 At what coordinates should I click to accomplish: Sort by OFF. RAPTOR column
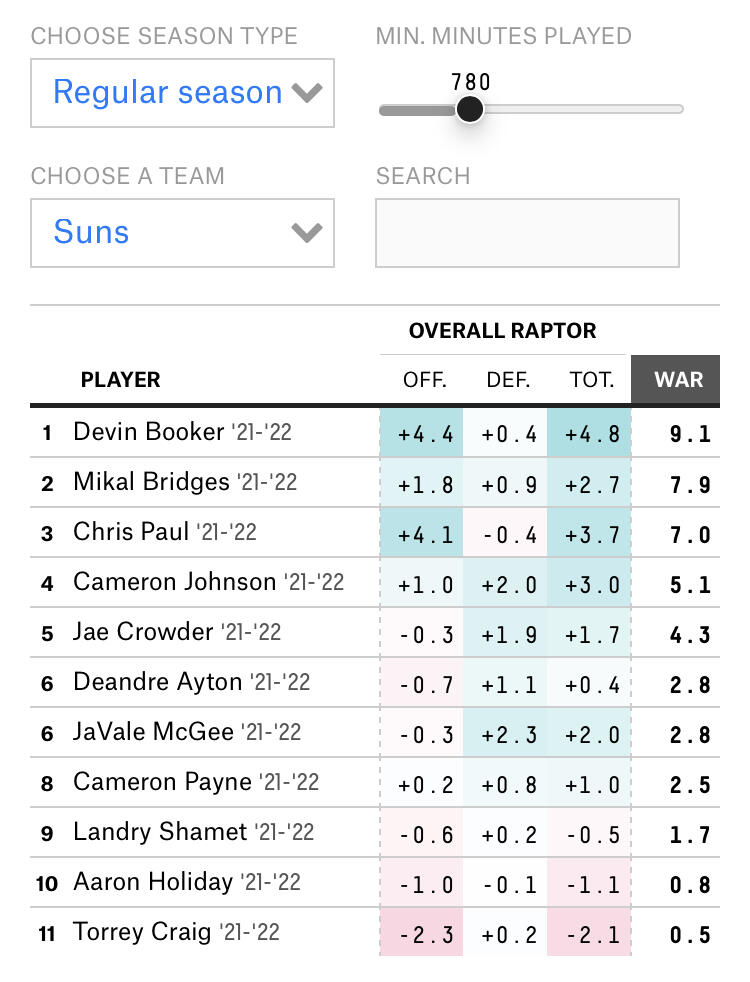[424, 380]
